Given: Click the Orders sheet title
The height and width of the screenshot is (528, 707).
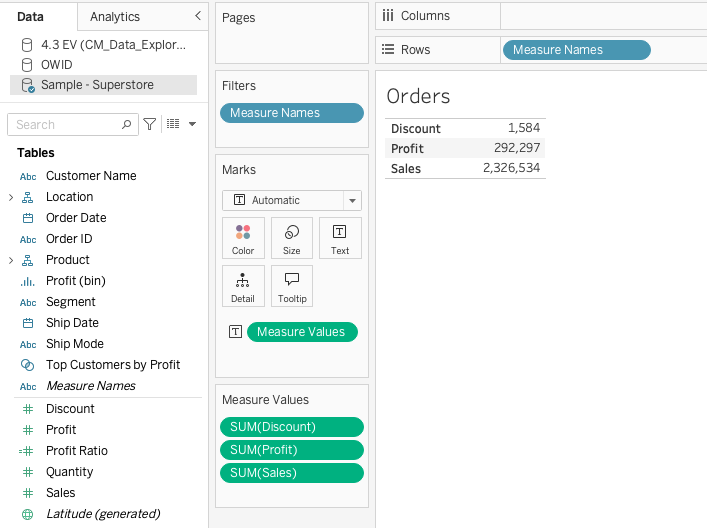Looking at the screenshot, I should [x=418, y=96].
